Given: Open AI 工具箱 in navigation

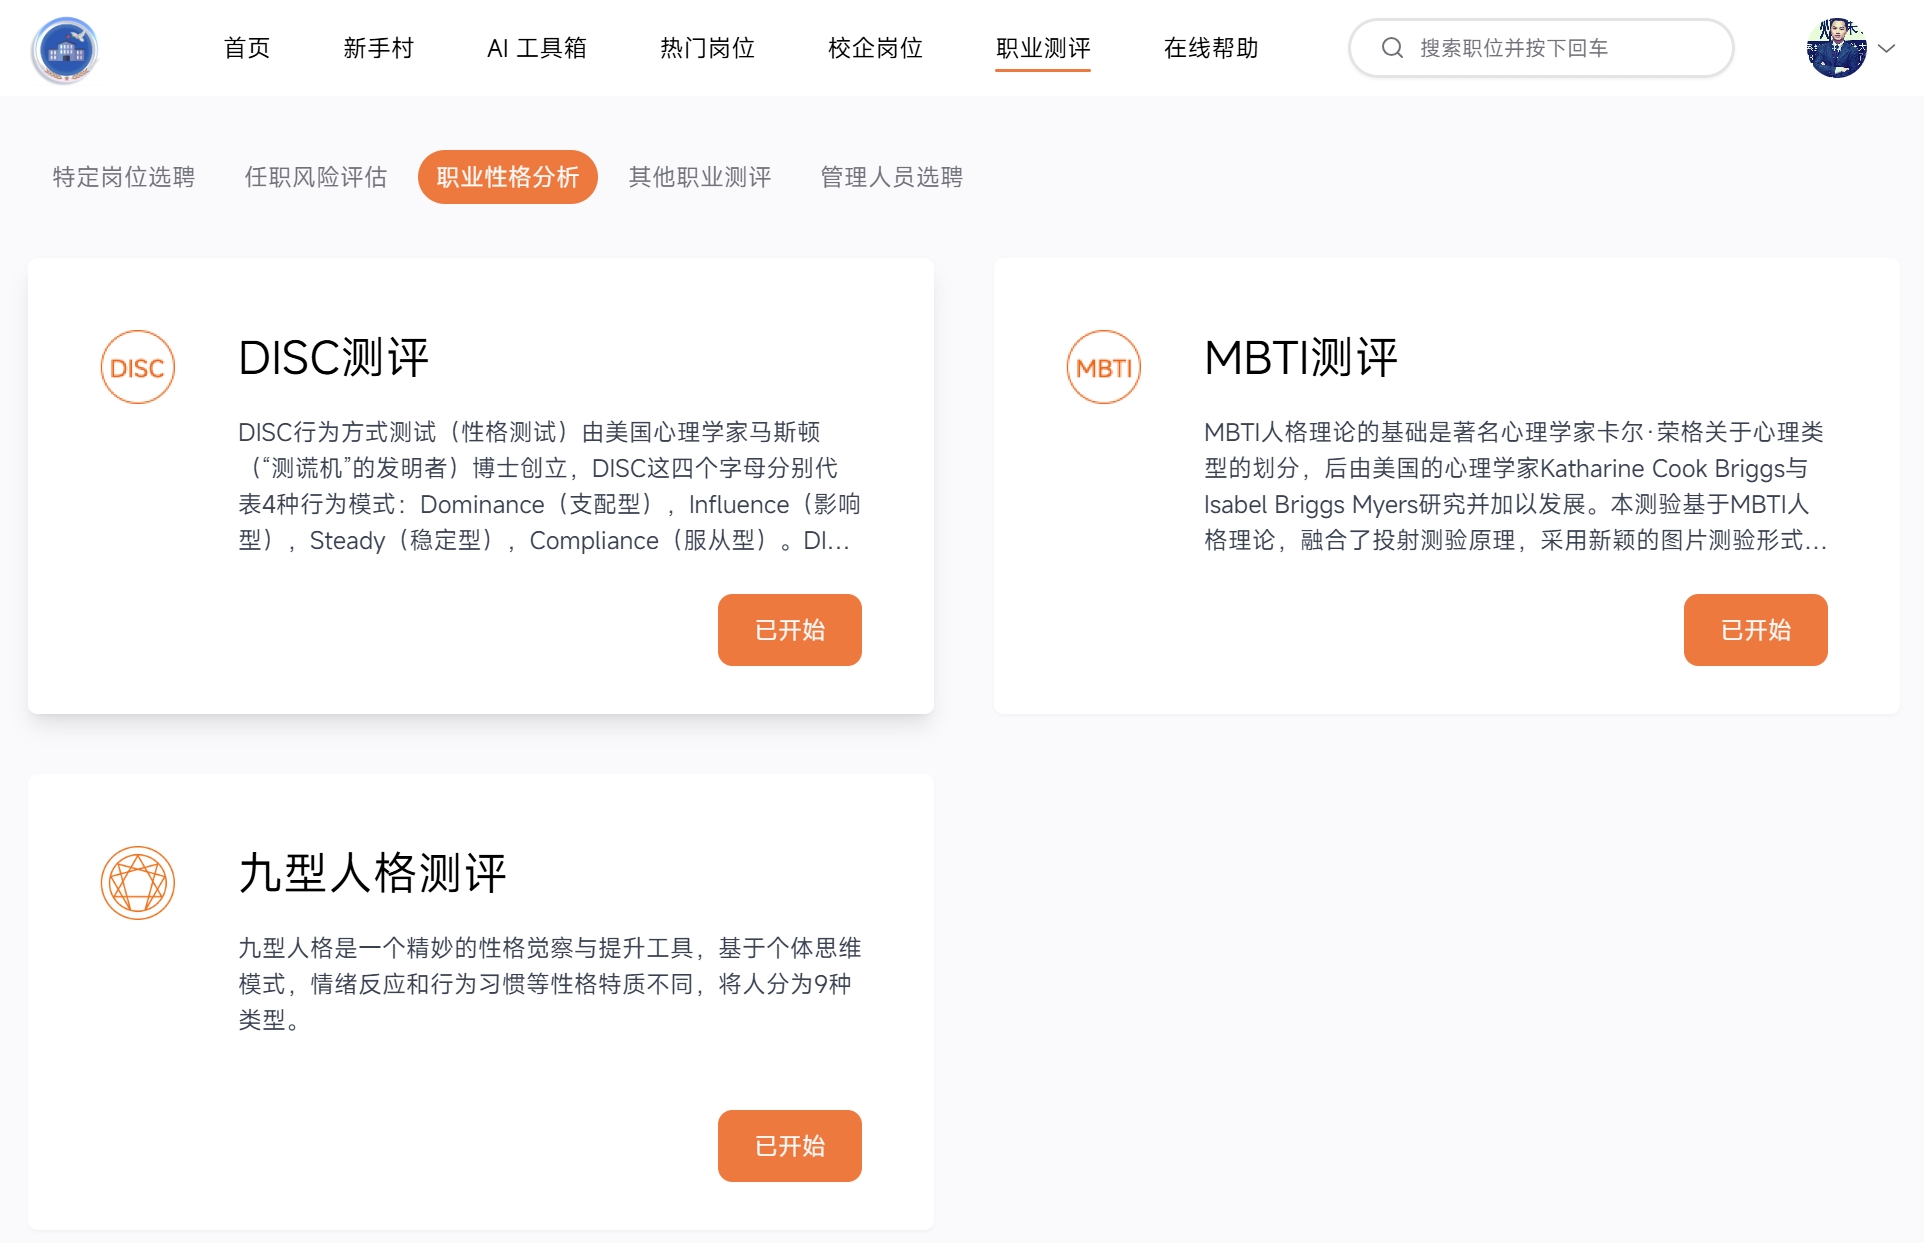Looking at the screenshot, I should [x=537, y=48].
